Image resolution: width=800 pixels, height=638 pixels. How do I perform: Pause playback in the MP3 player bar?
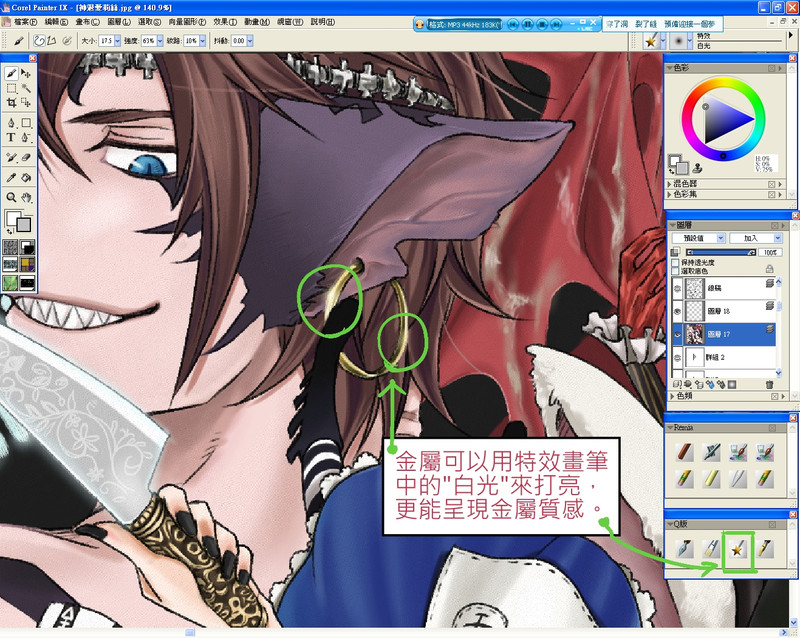pos(528,24)
